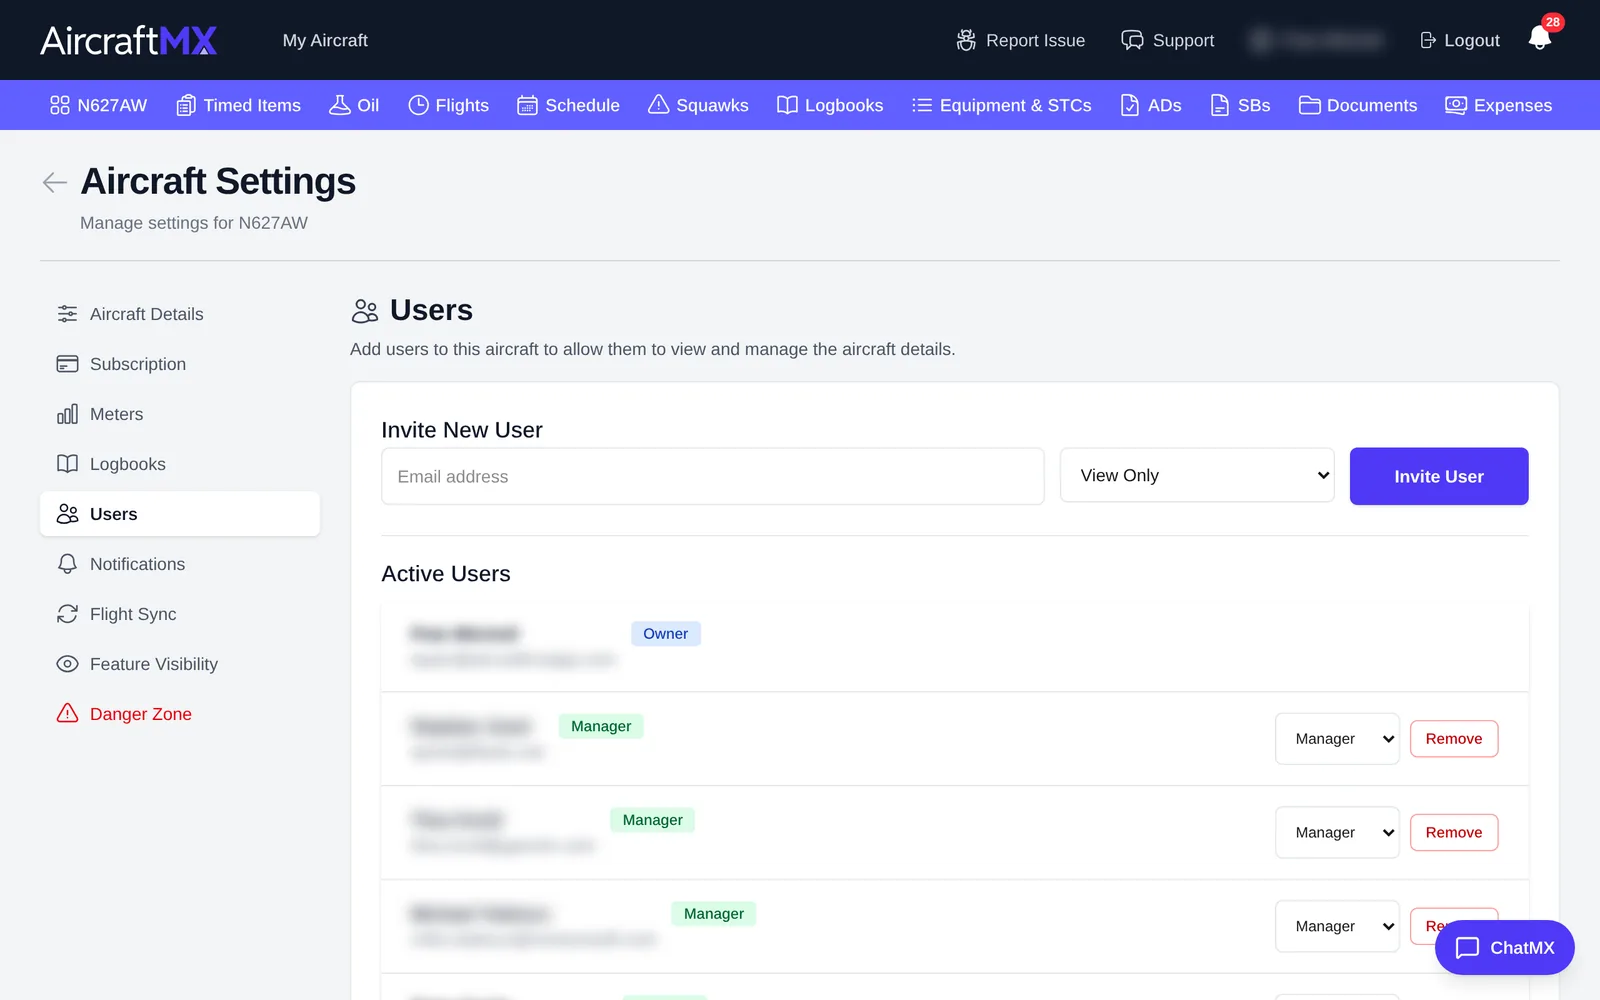Image resolution: width=1600 pixels, height=1000 pixels.
Task: Open Flight Sync settings section
Action: pos(180,614)
